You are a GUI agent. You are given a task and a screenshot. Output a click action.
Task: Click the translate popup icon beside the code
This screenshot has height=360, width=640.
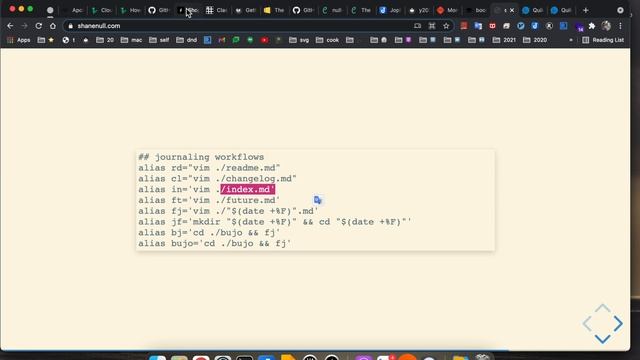point(318,200)
